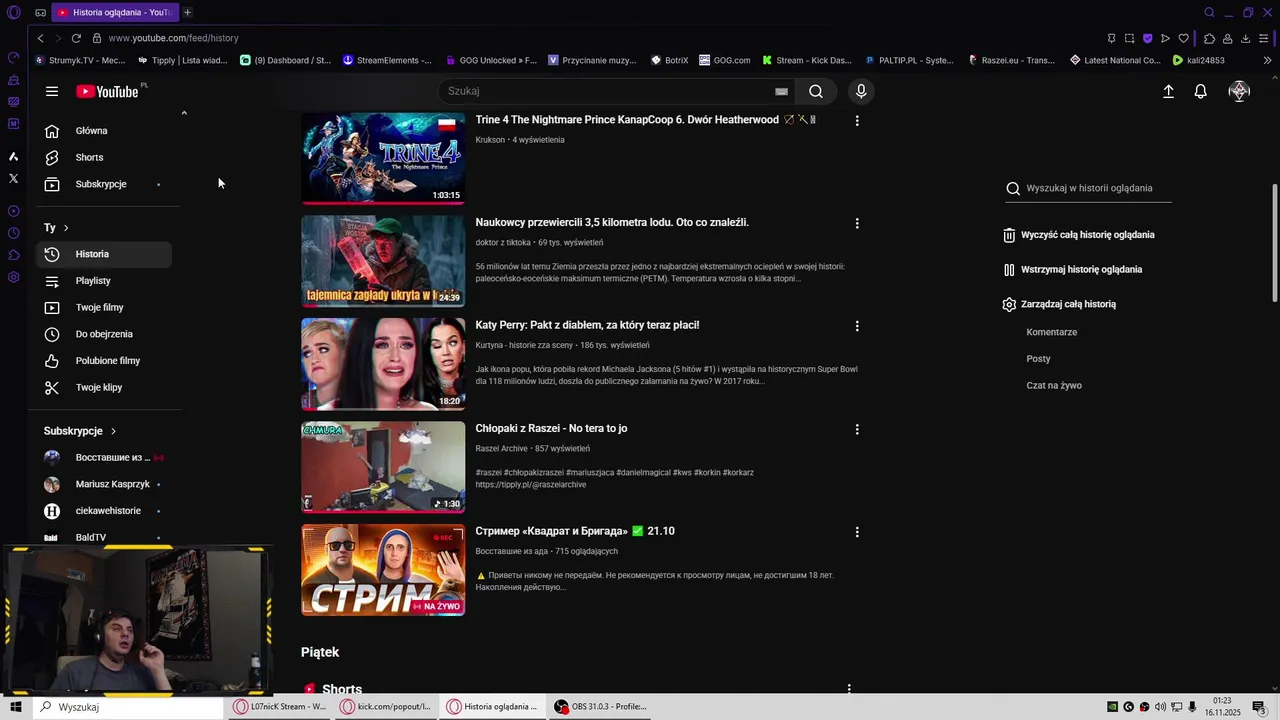Open the account avatar menu

click(x=1239, y=91)
